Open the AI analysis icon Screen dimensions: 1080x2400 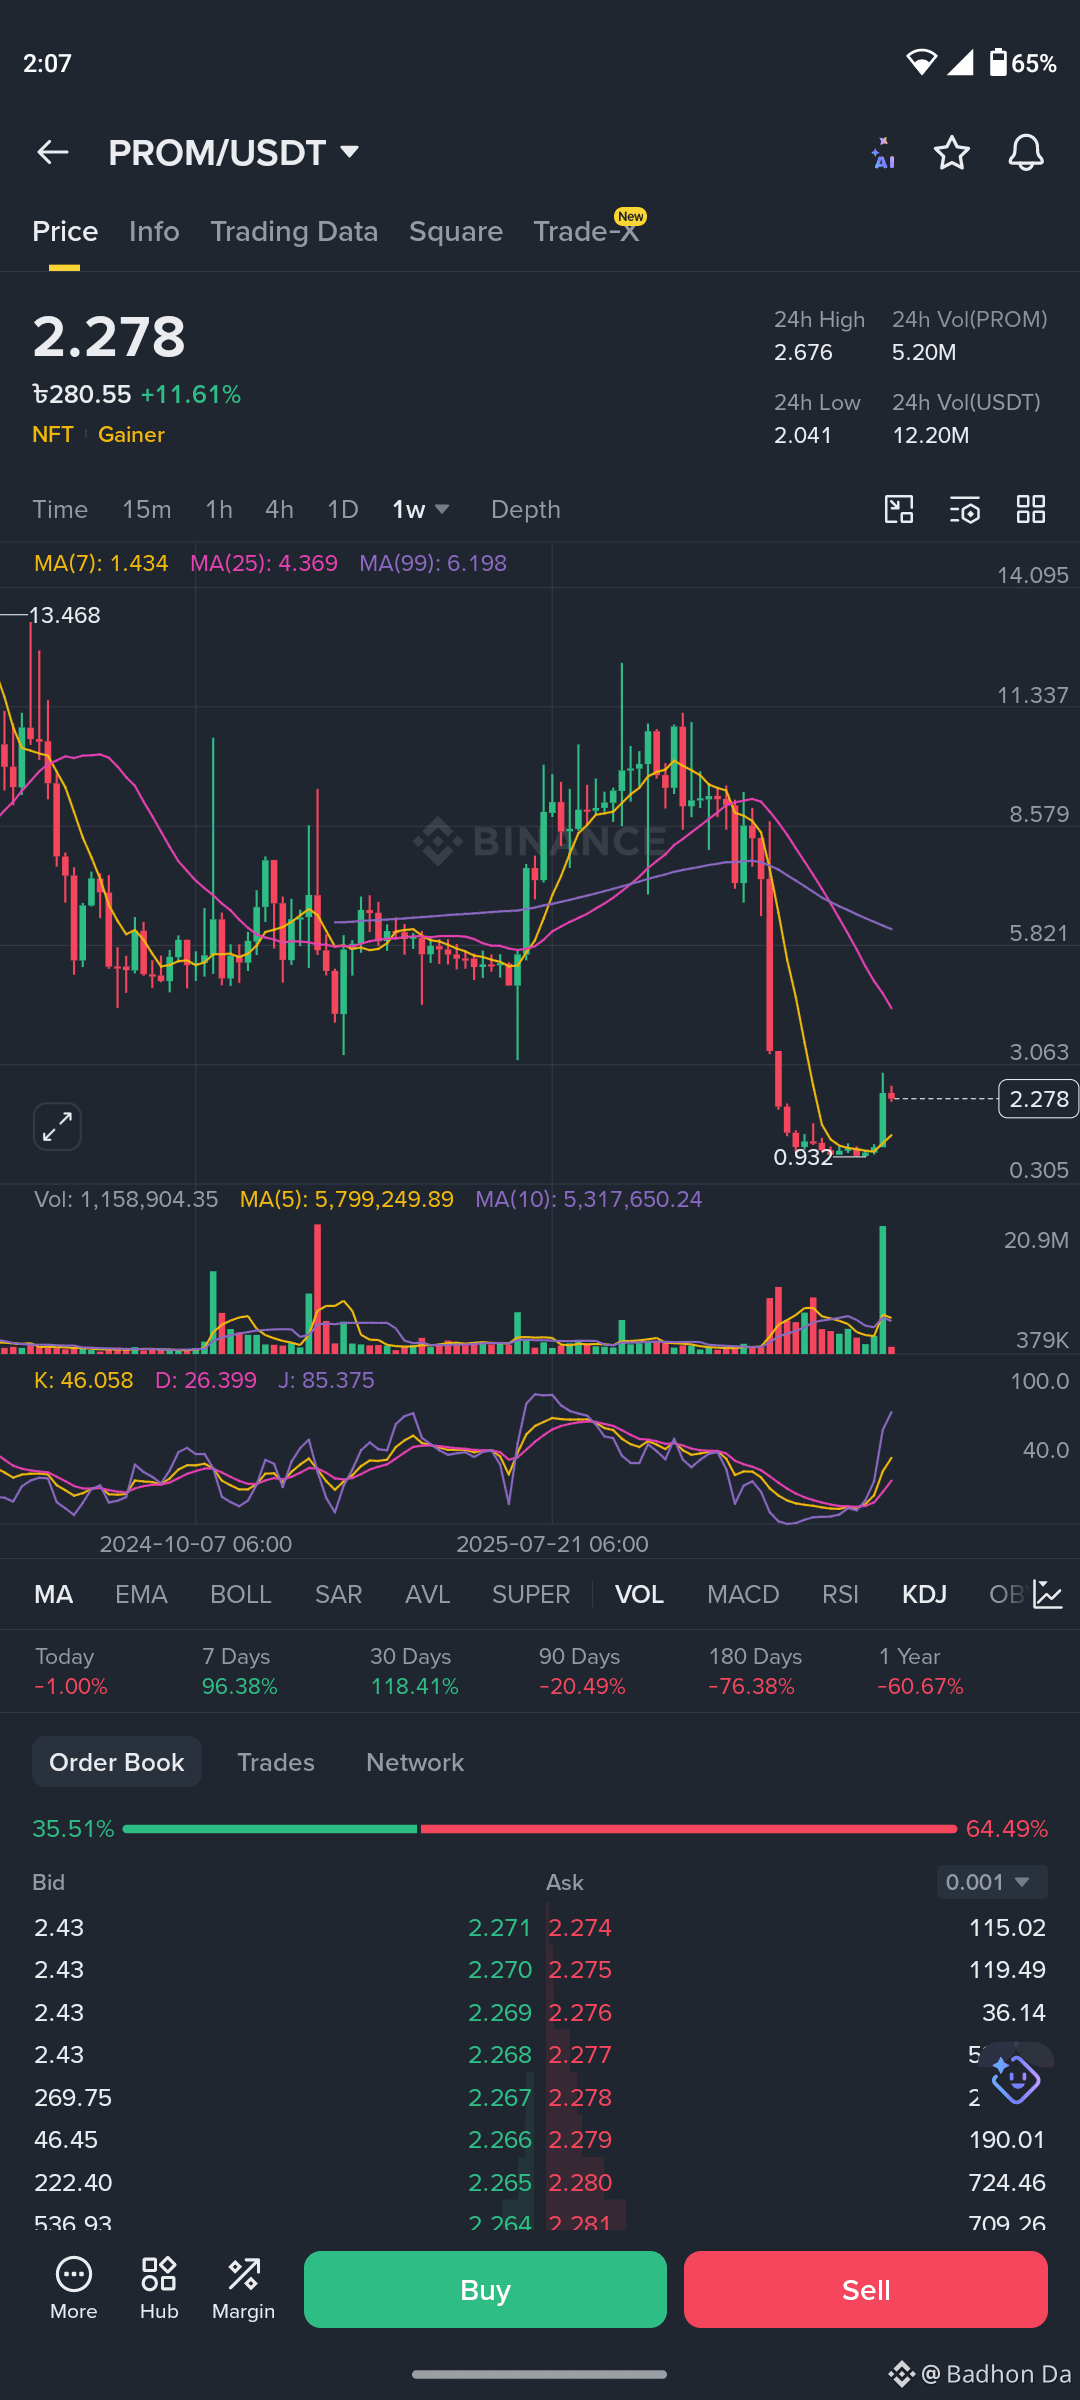point(882,153)
